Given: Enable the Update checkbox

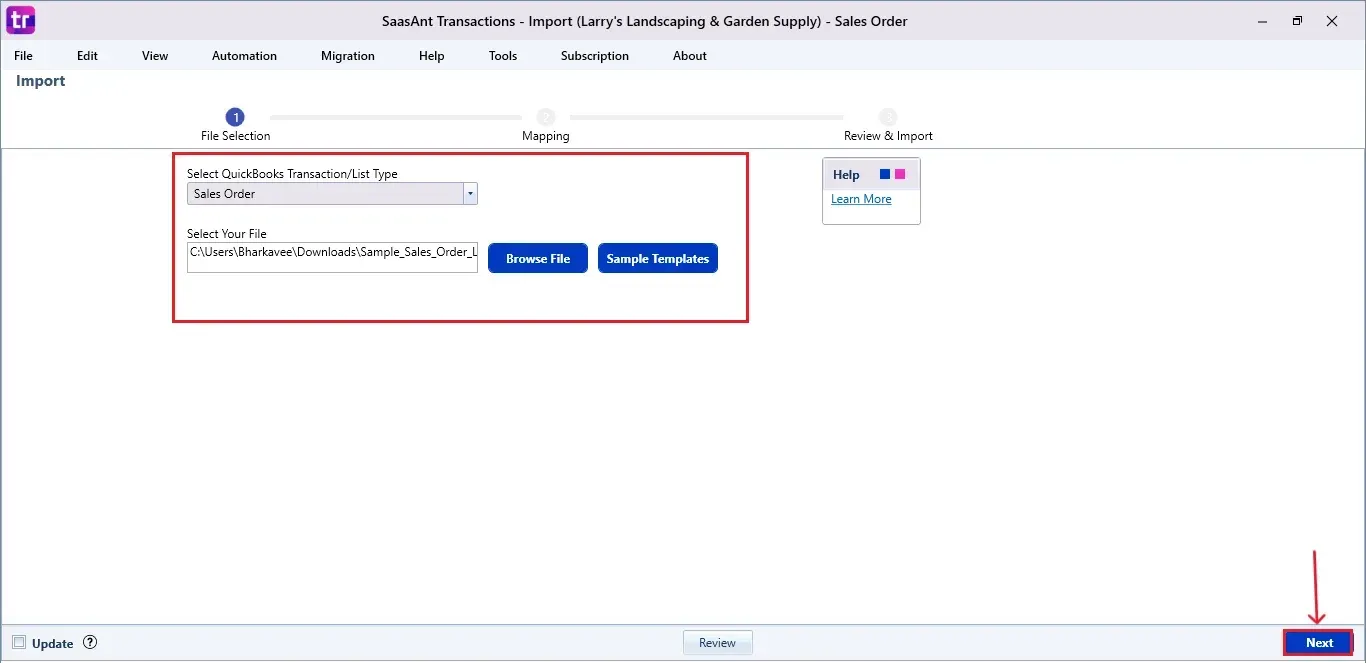Looking at the screenshot, I should 19,643.
